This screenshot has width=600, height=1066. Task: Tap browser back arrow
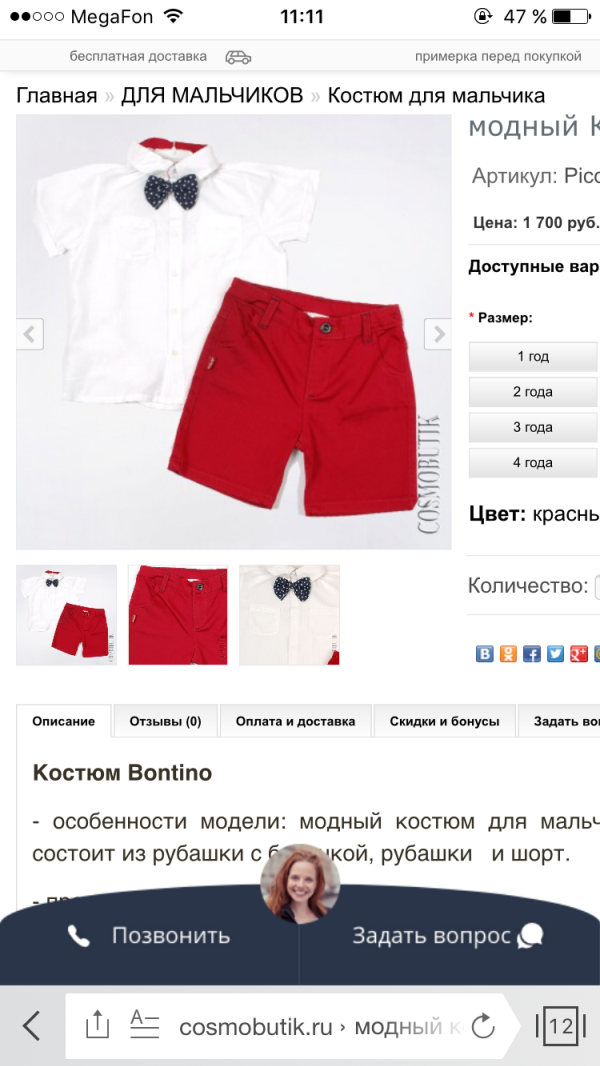[x=31, y=1026]
